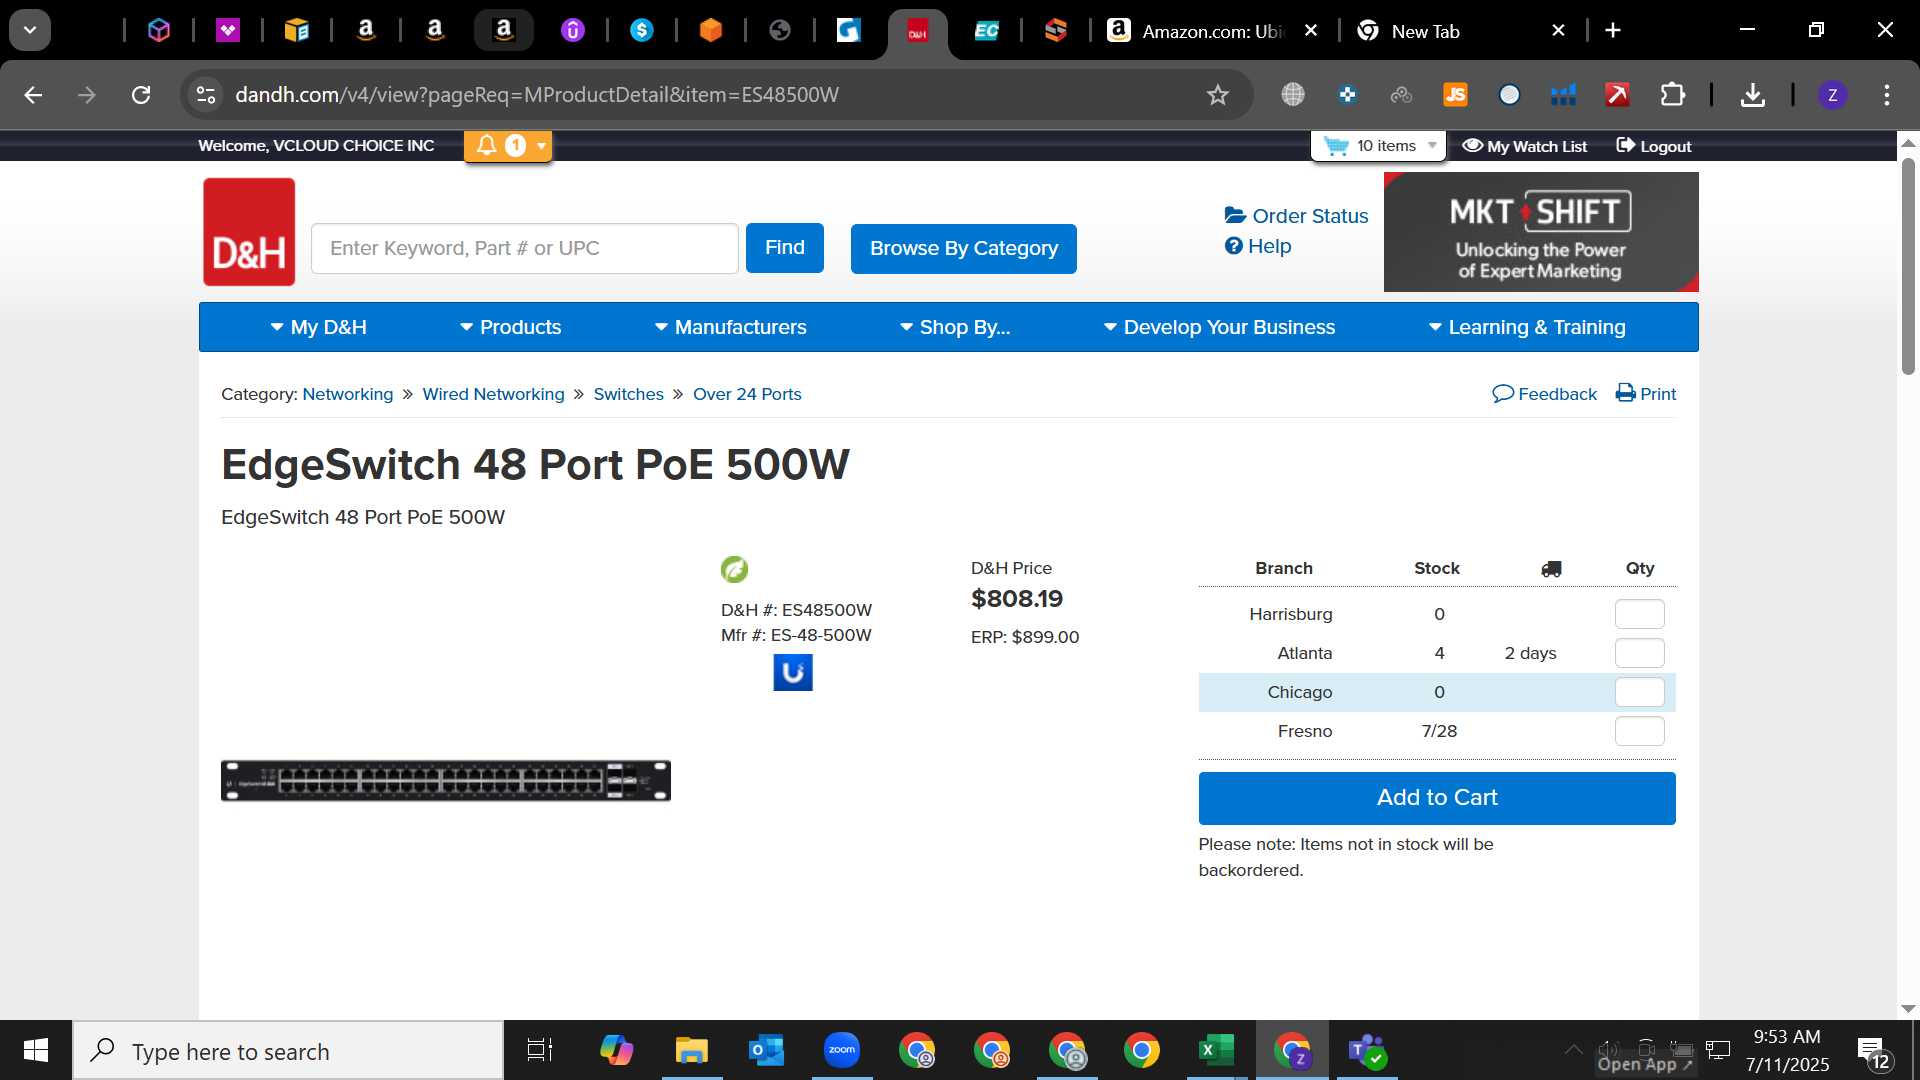Image resolution: width=1920 pixels, height=1080 pixels.
Task: Click the product keyword search field
Action: [x=525, y=248]
